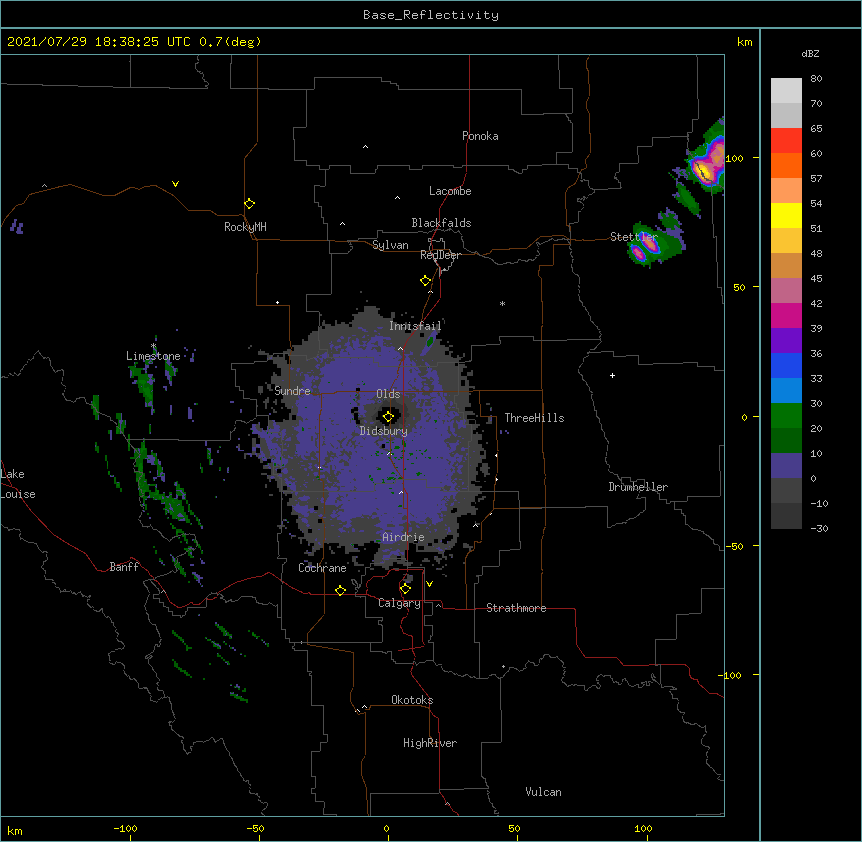
Task: Click the white caret marker west of Ponoka
Action: click(x=365, y=147)
